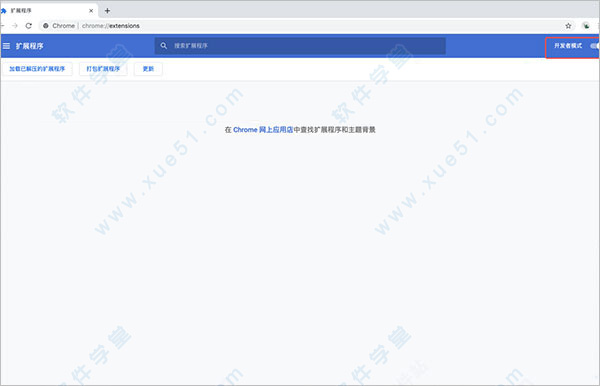This screenshot has width=600, height=386.
Task: Select the extensions browser tab
Action: 49,10
